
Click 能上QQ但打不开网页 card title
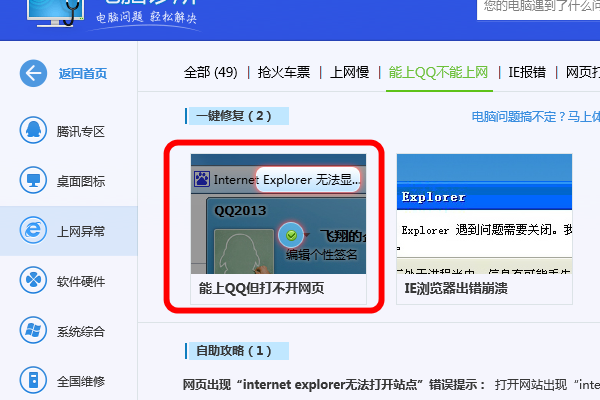(262, 288)
